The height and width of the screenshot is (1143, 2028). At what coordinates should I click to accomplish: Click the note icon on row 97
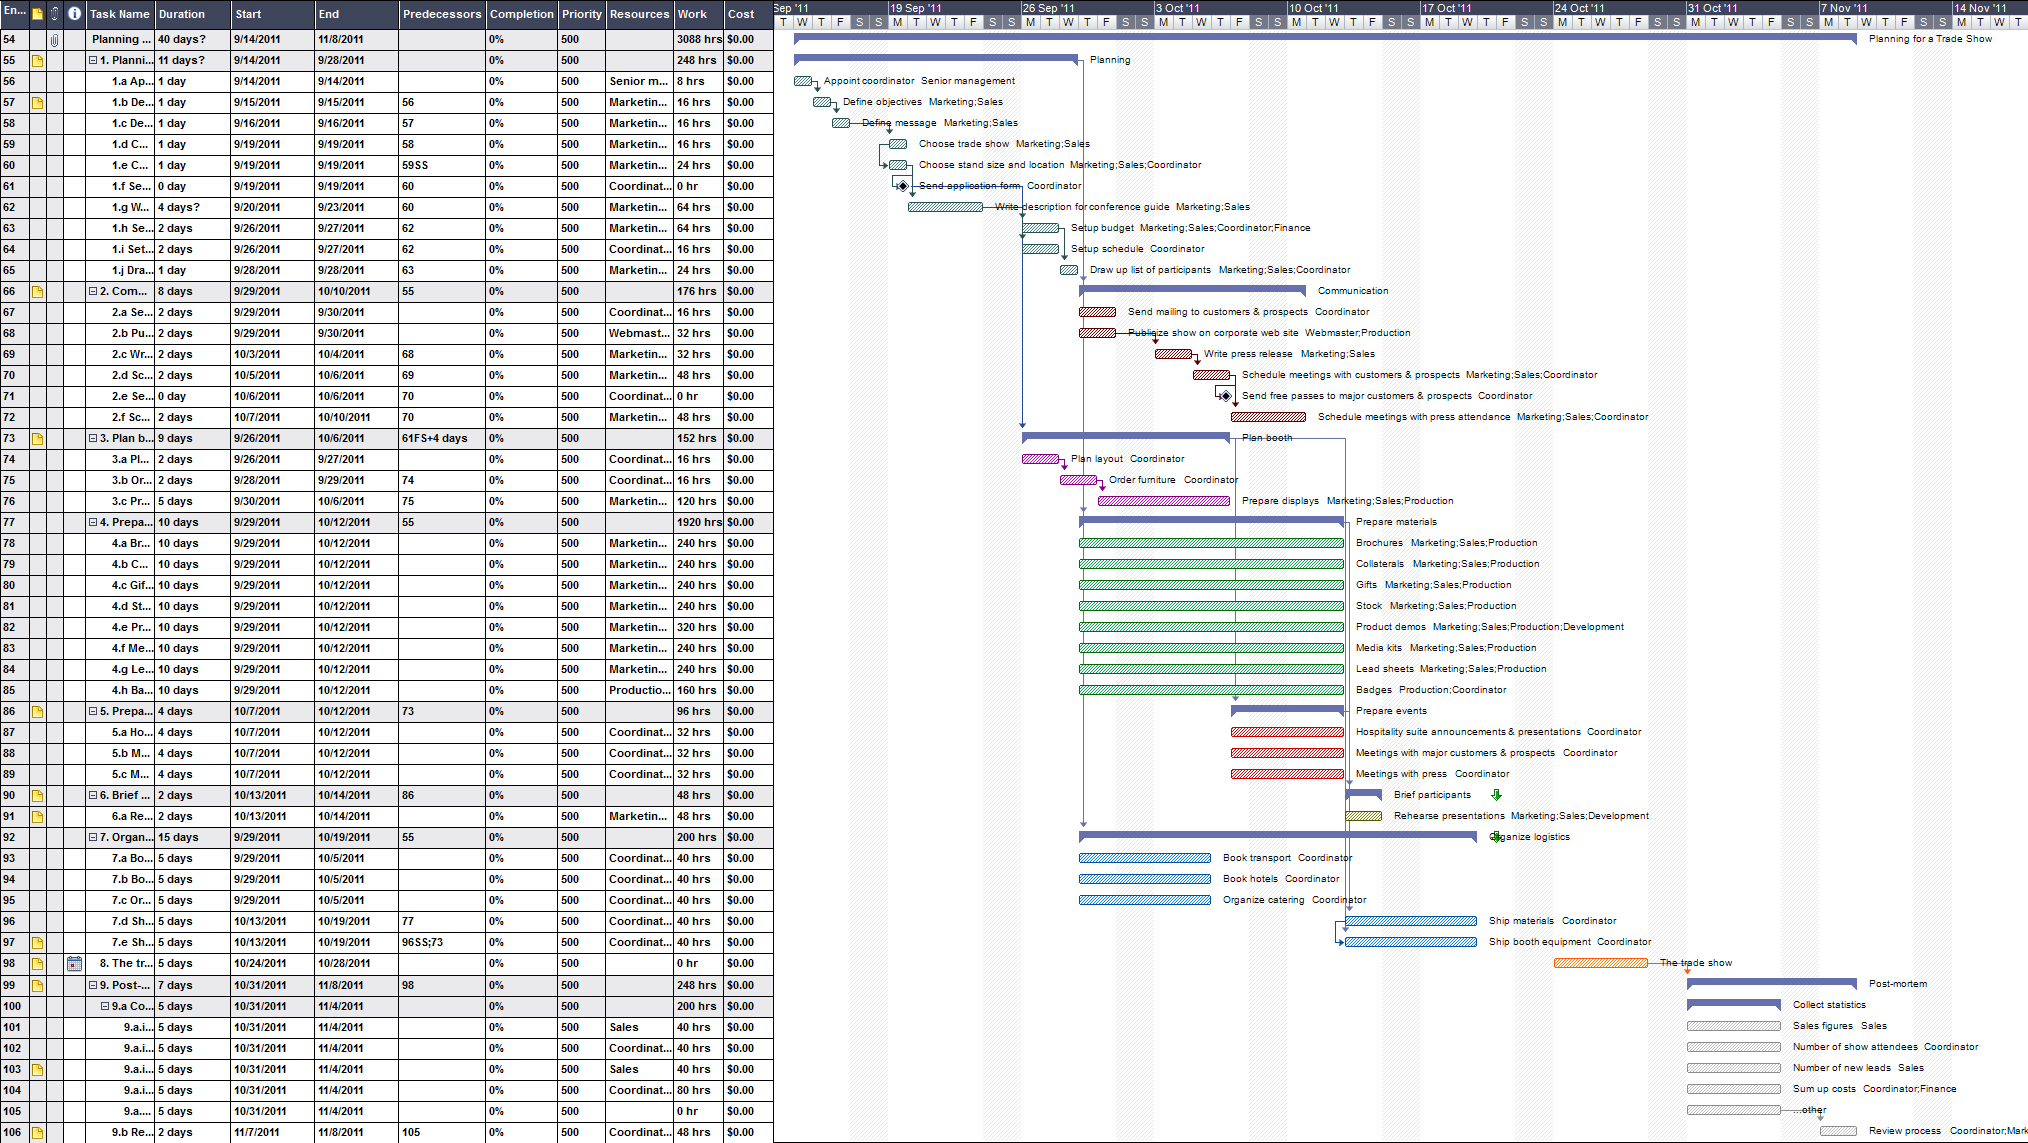35,941
